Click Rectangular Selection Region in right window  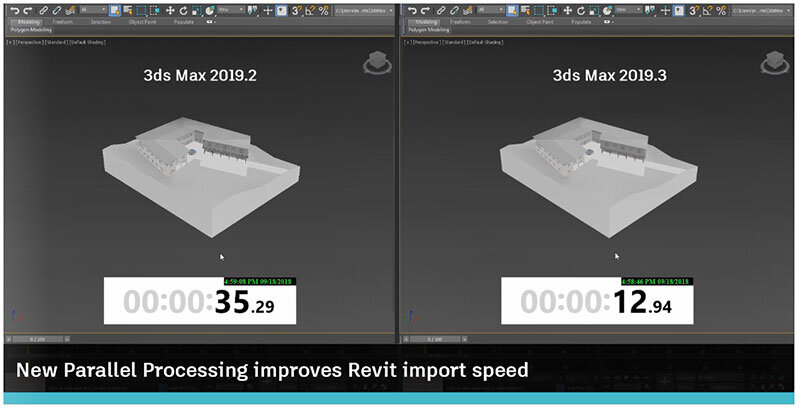(539, 11)
